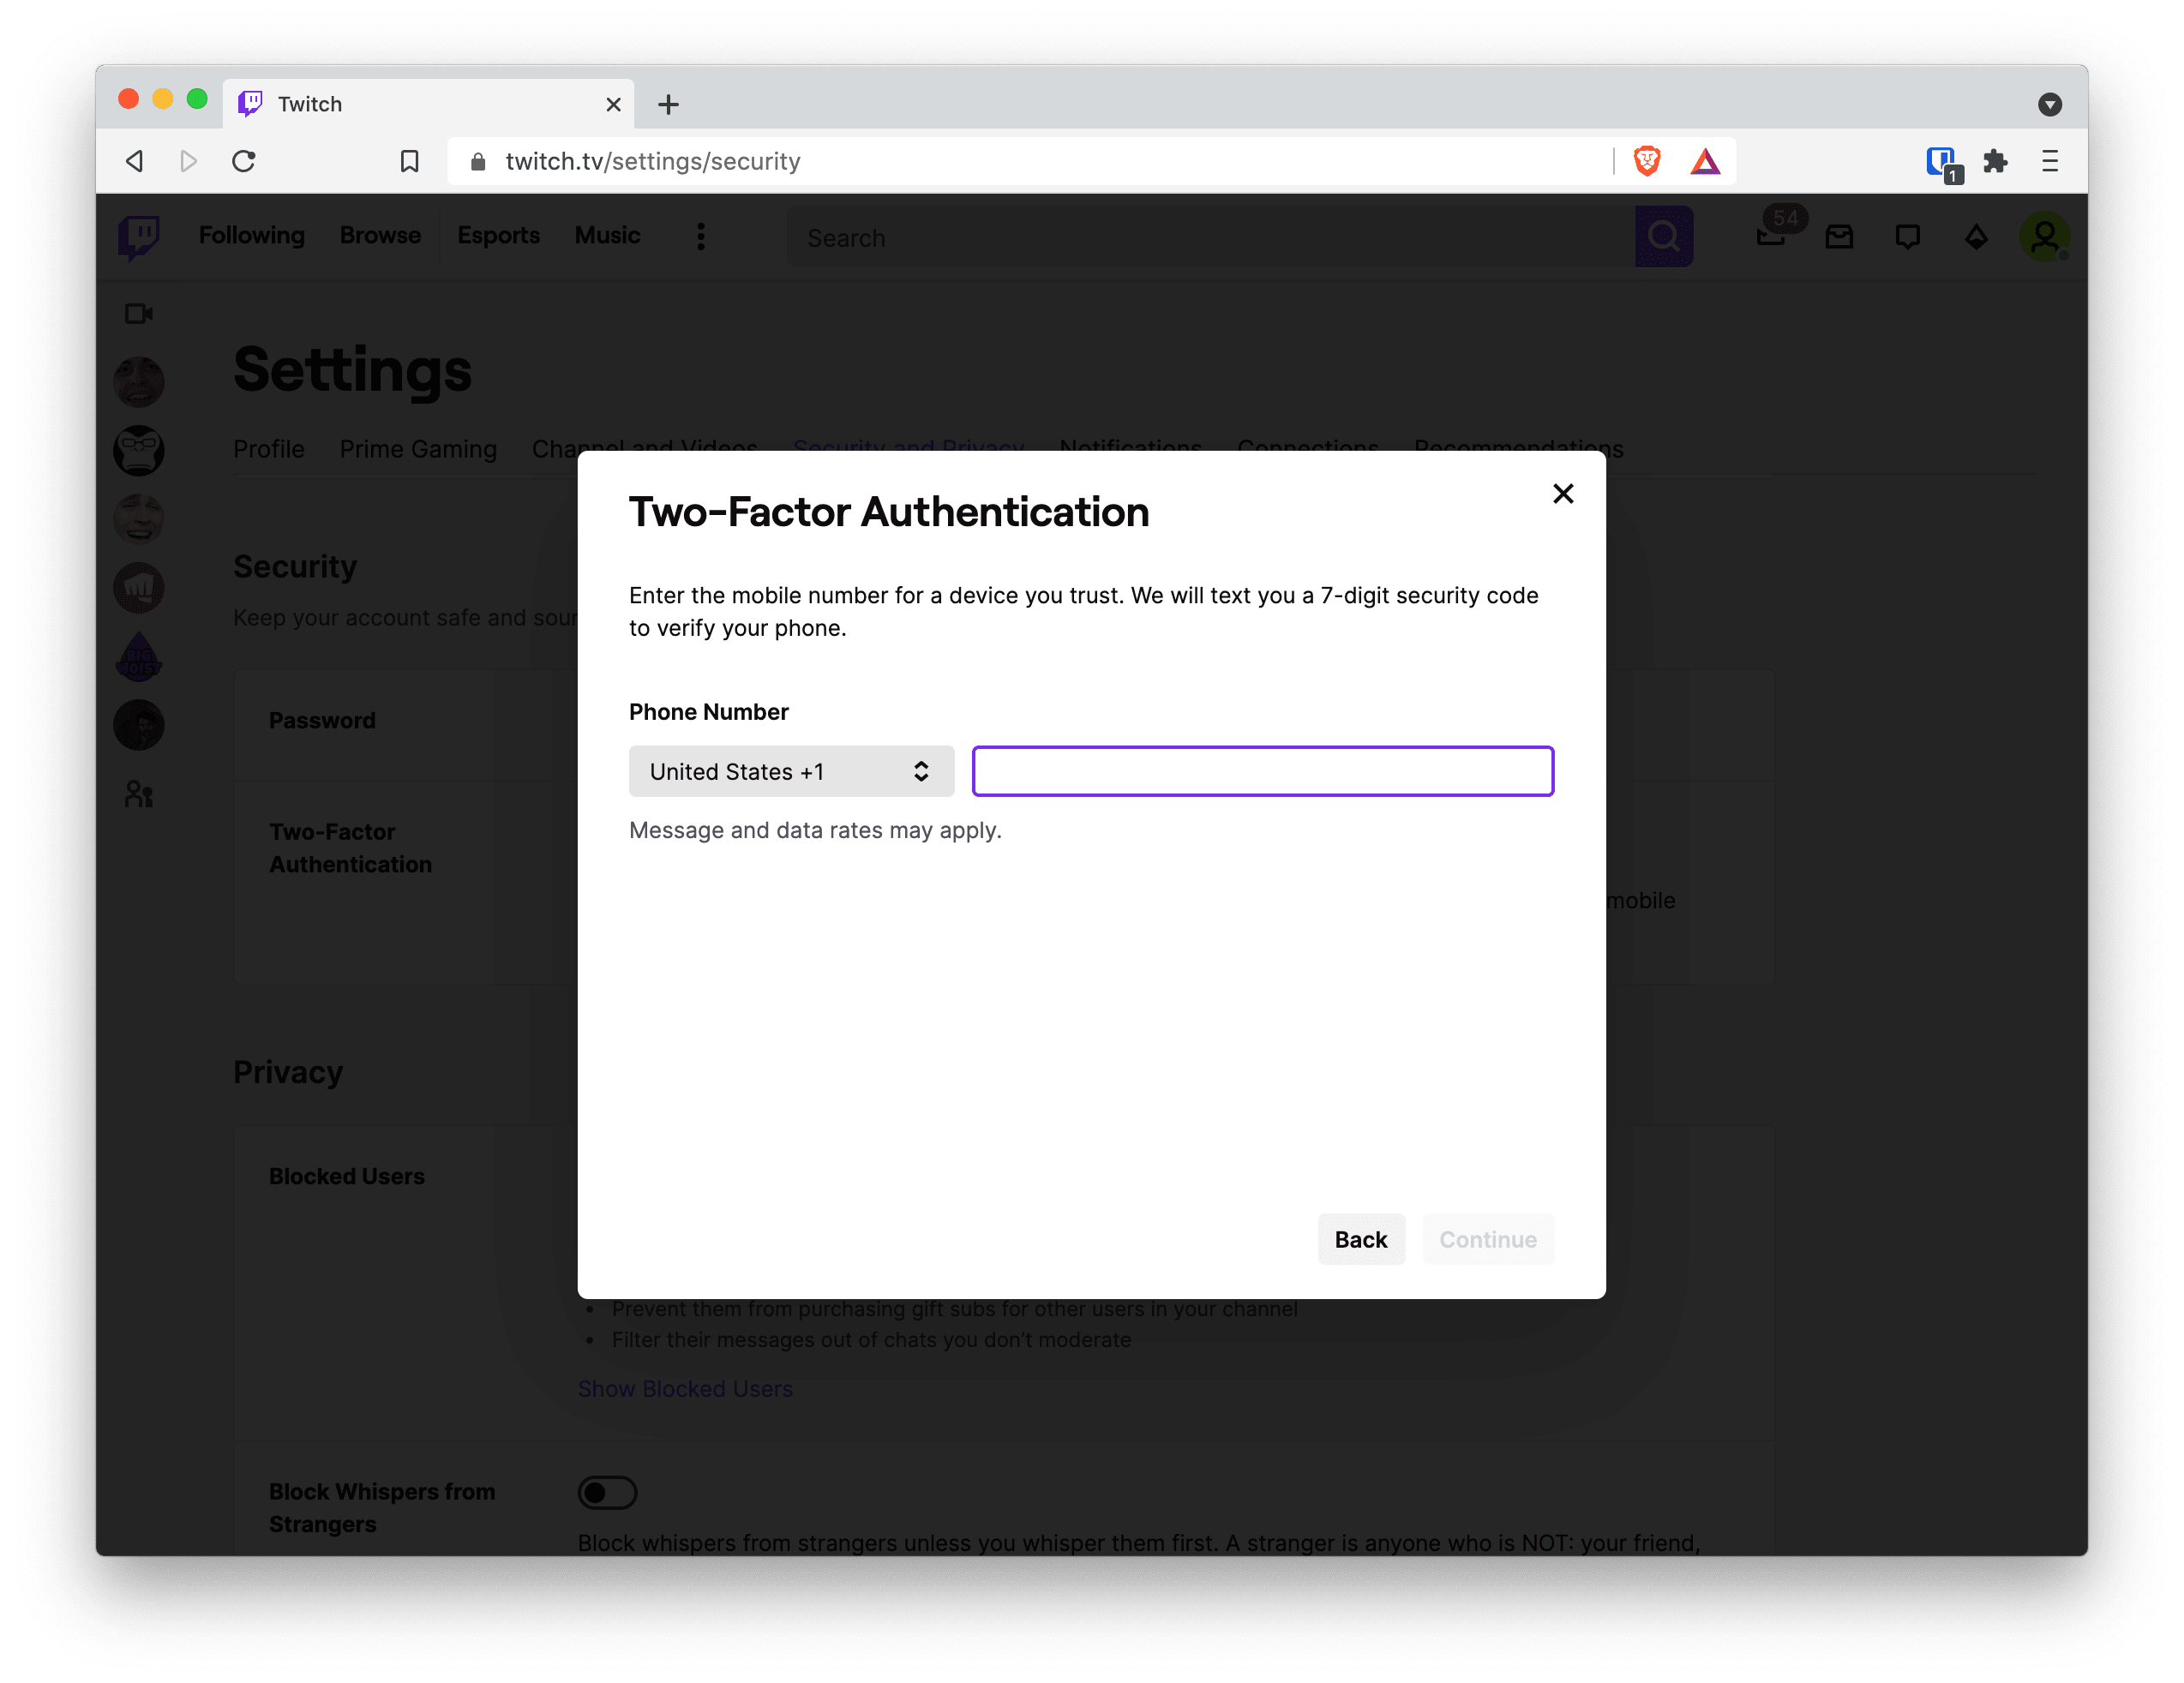The height and width of the screenshot is (1683, 2184).
Task: Open the browser extensions puzzle icon
Action: point(1997,160)
